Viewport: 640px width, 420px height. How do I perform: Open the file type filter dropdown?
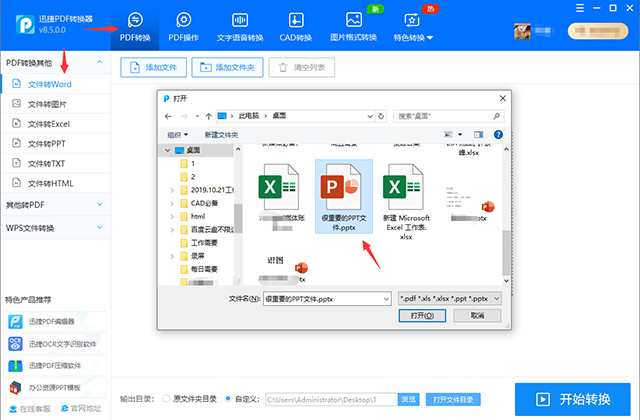point(450,299)
